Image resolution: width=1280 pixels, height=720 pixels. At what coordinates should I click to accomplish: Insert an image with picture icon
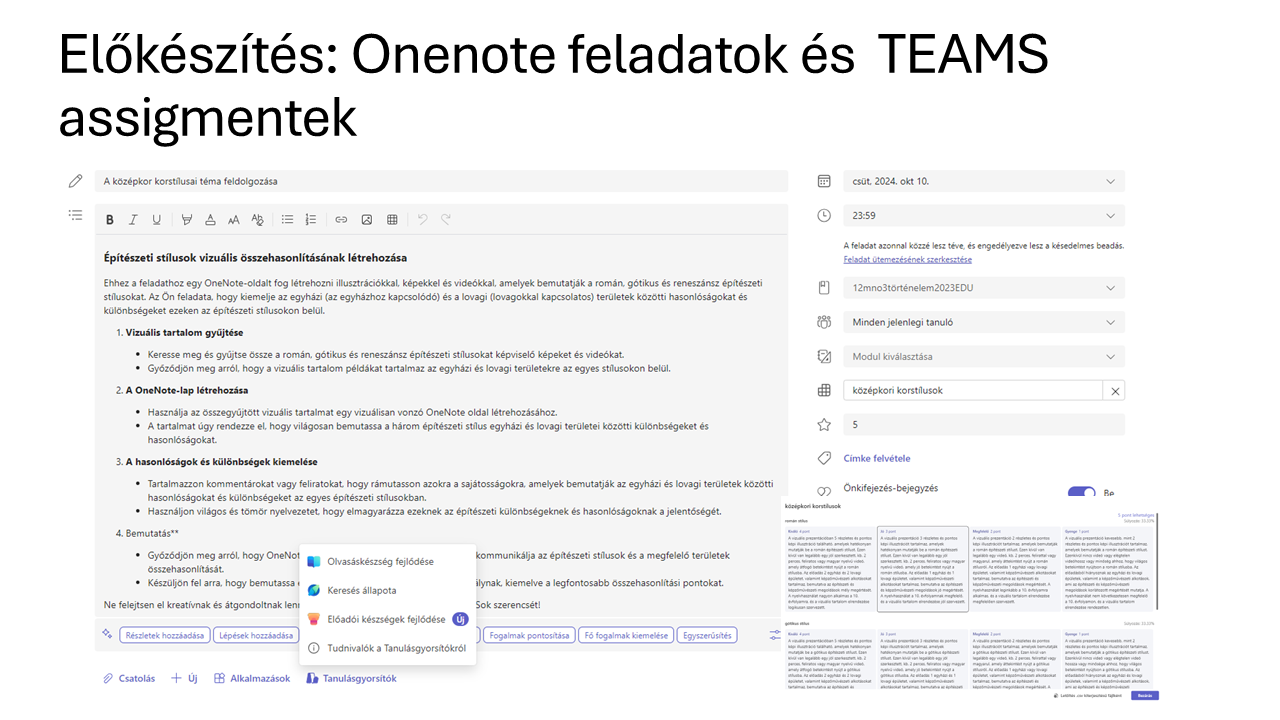pyautogui.click(x=367, y=220)
